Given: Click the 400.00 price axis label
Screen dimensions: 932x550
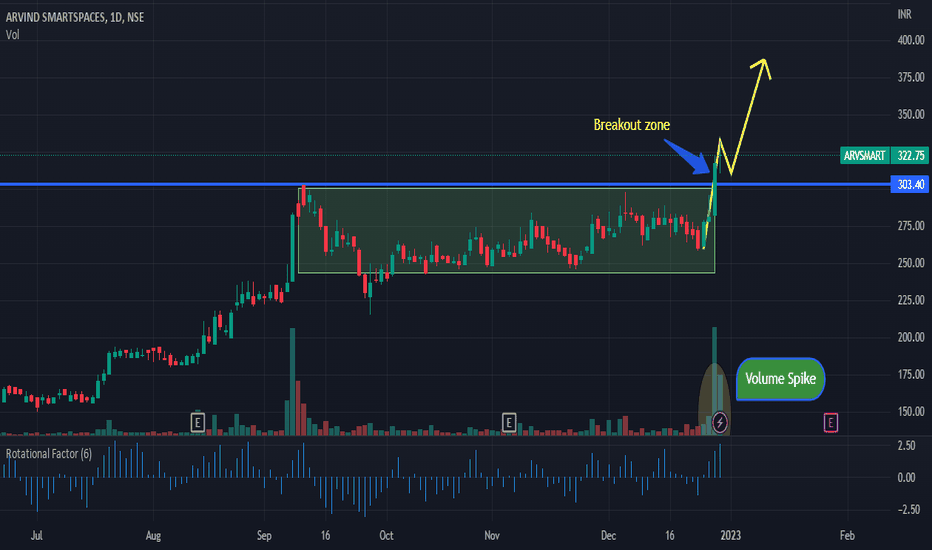Looking at the screenshot, I should point(911,40).
